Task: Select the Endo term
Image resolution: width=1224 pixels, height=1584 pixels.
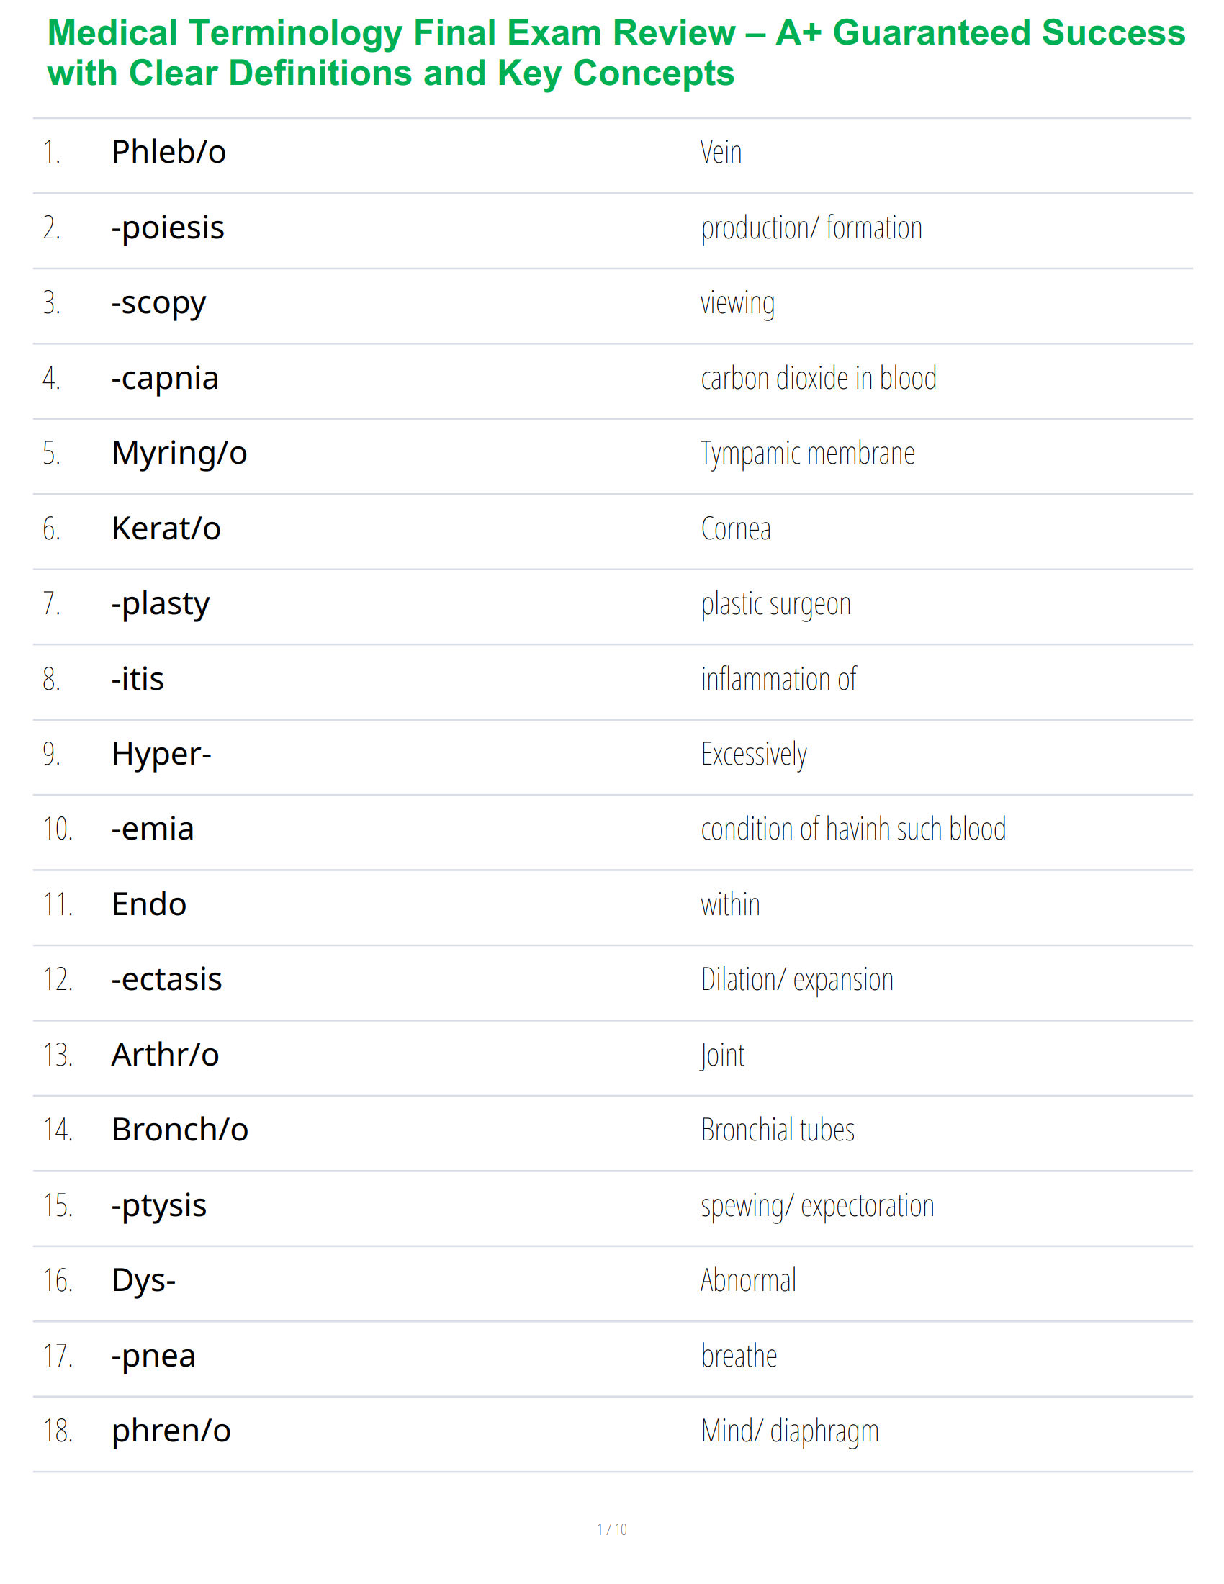Action: (149, 905)
